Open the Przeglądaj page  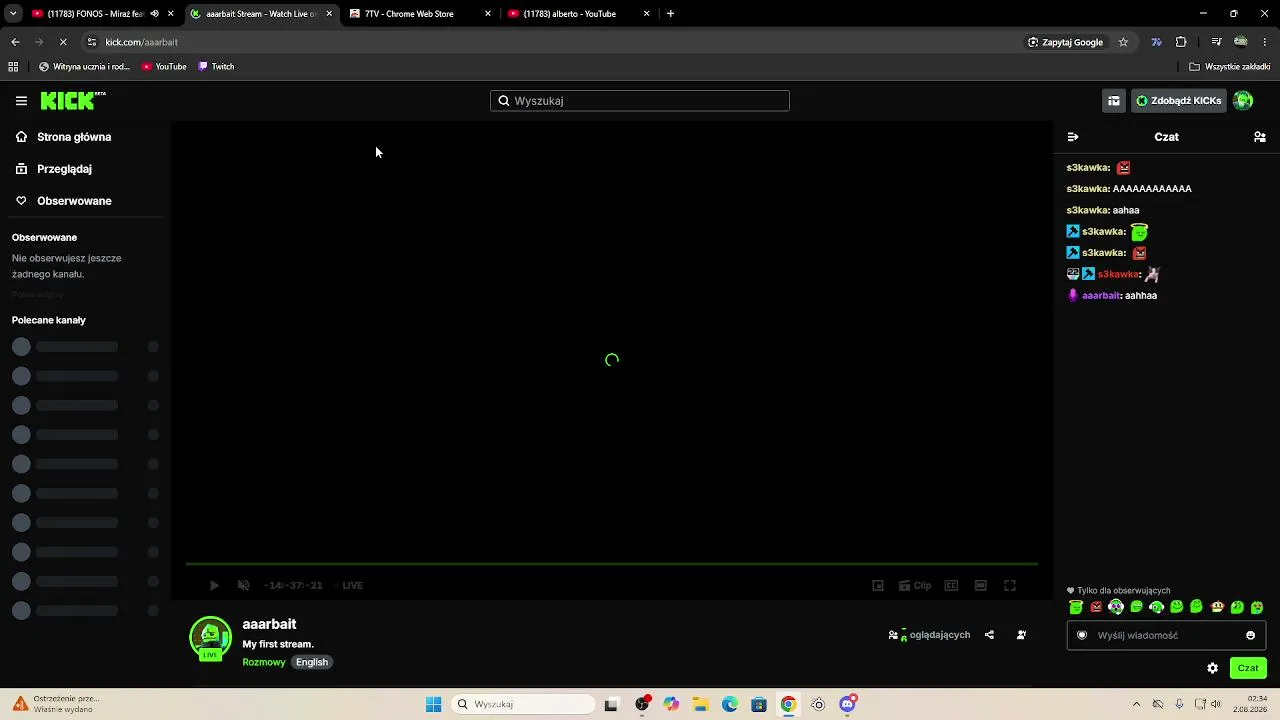pyautogui.click(x=64, y=169)
